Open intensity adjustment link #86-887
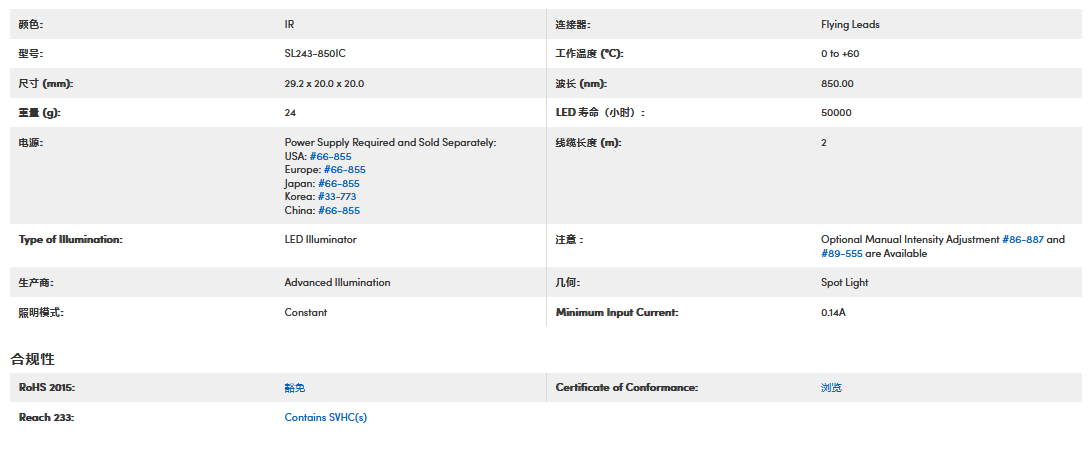 click(1023, 240)
